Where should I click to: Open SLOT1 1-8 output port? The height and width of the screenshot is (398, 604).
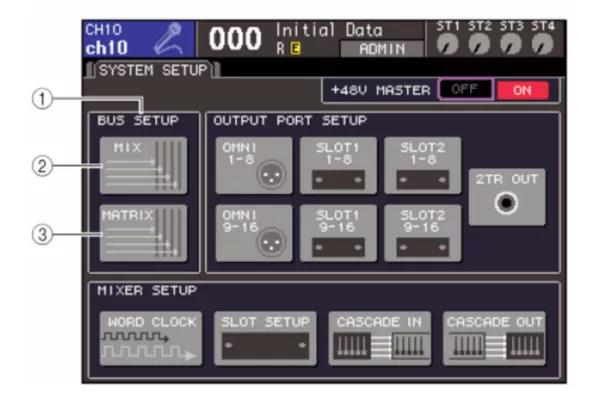click(x=338, y=165)
